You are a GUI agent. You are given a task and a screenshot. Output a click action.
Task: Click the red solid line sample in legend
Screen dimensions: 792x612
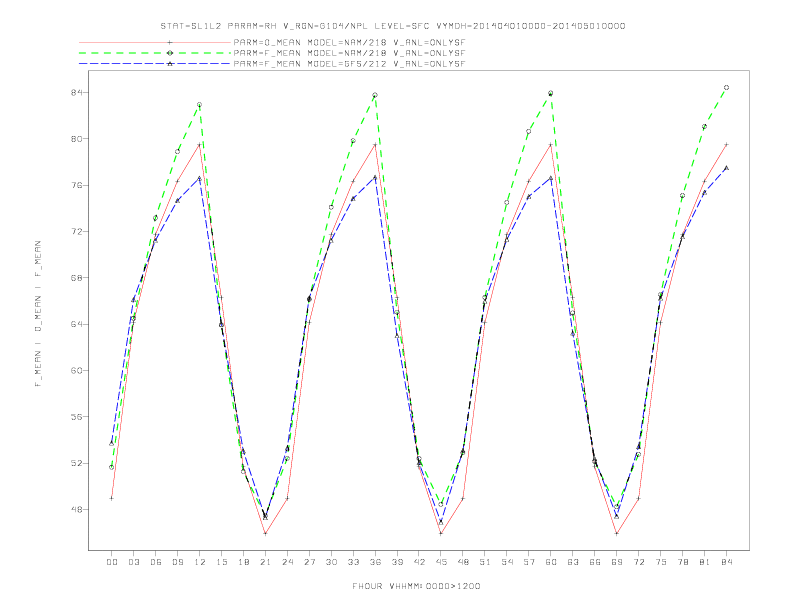point(155,42)
